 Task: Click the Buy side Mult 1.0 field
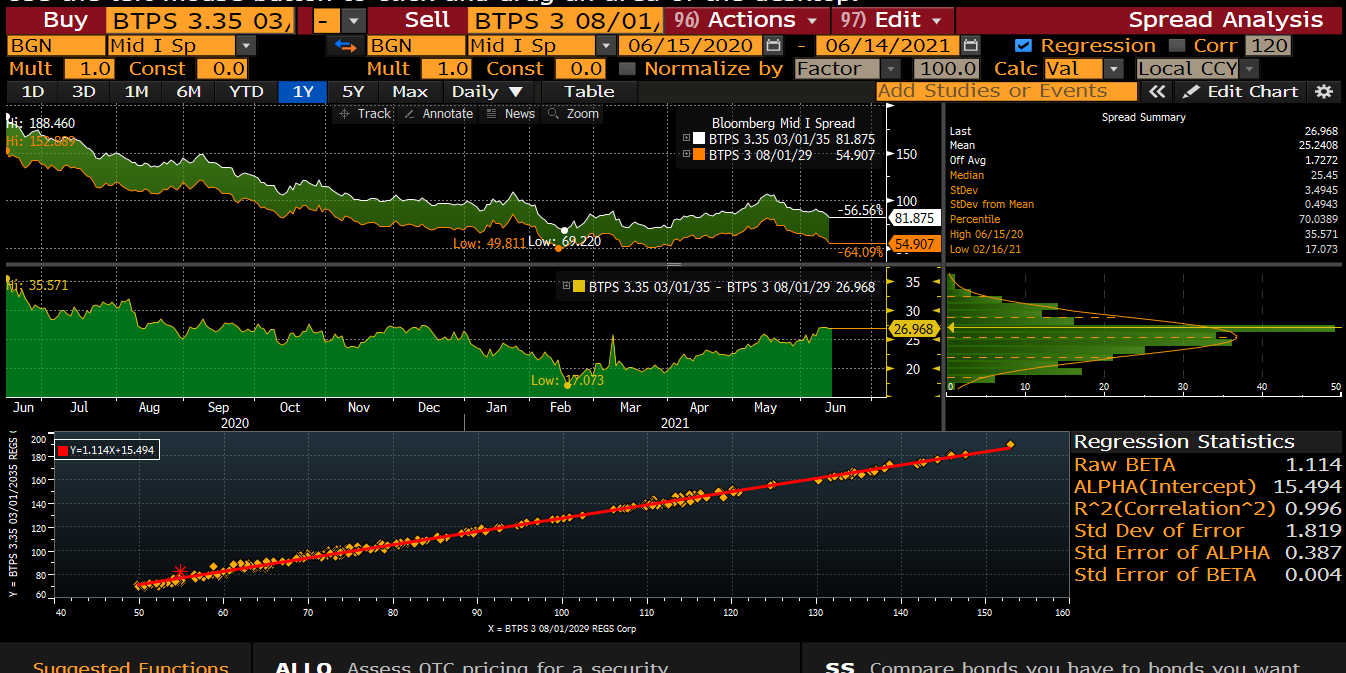(x=89, y=69)
